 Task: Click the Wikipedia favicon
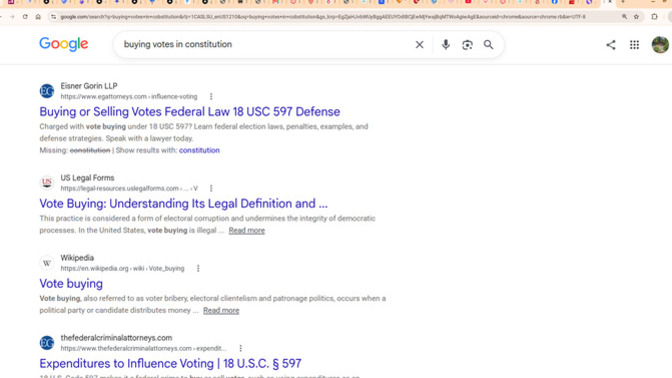pos(47,263)
